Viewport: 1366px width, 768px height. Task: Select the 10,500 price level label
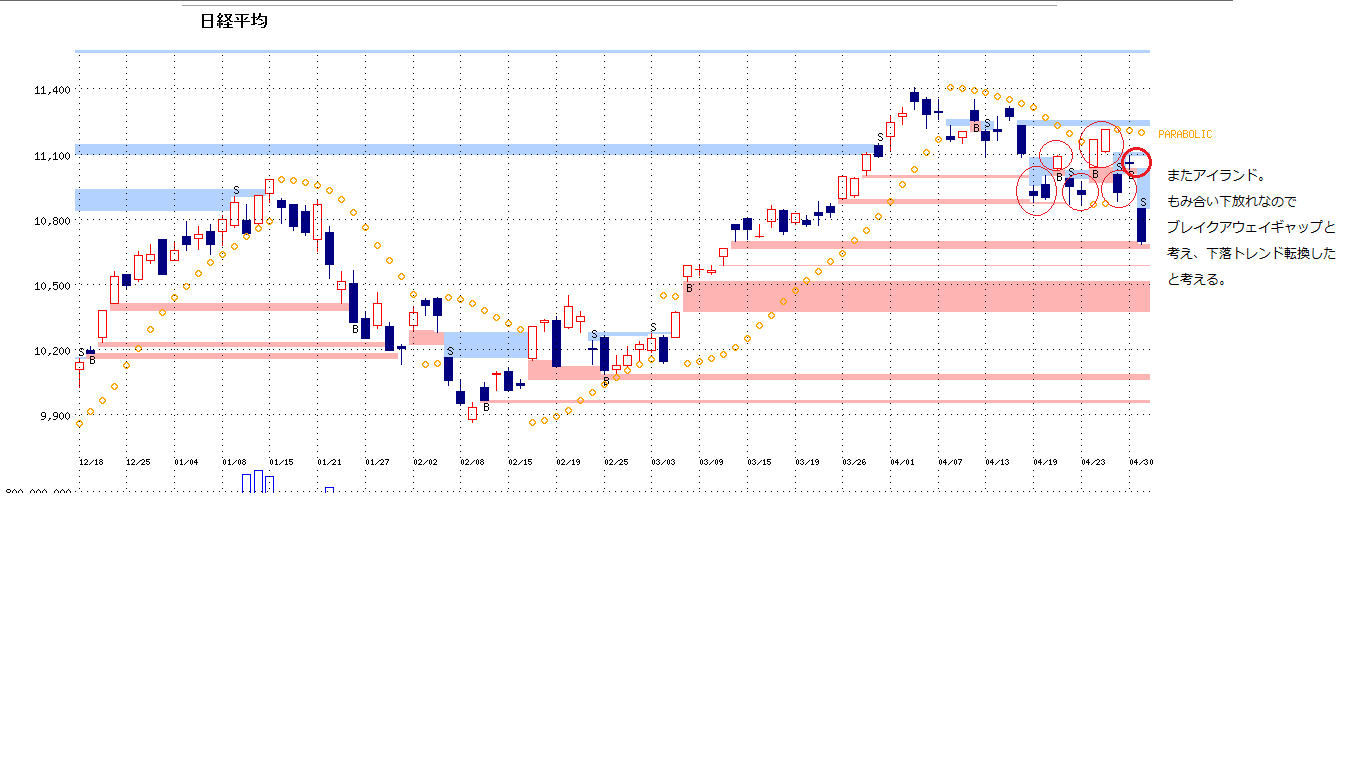click(52, 286)
